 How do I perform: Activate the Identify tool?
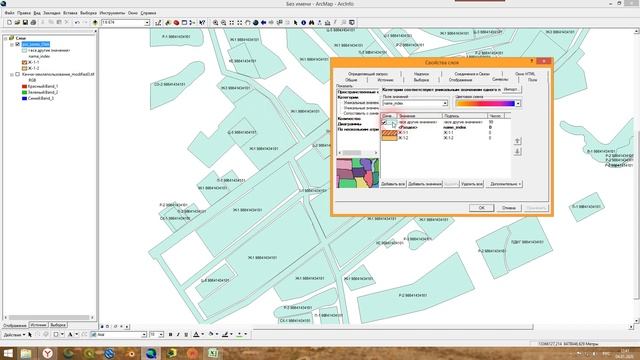click(303, 22)
